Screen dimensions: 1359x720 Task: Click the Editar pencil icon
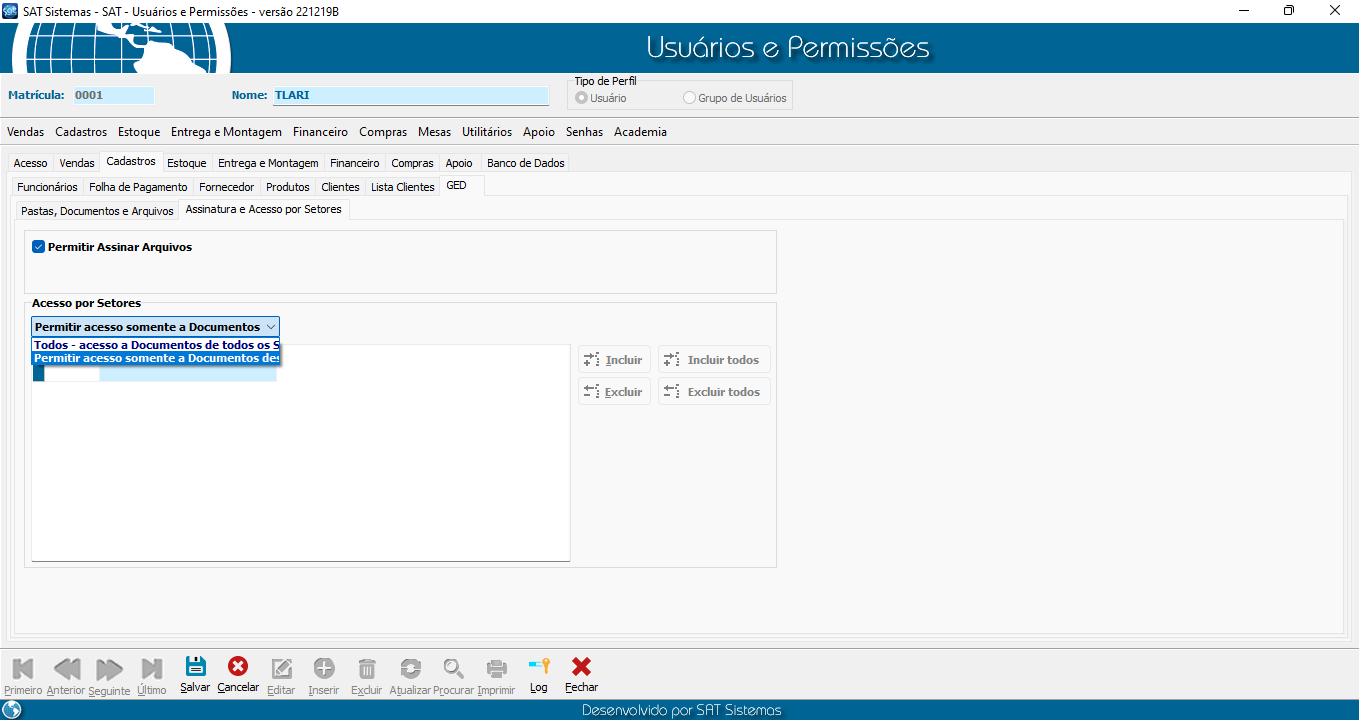[x=282, y=669]
